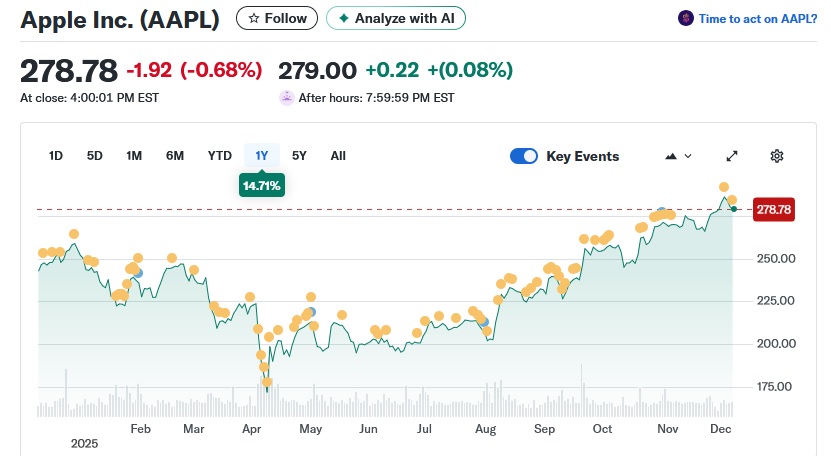The height and width of the screenshot is (456, 831).
Task: Click the mountain chart type icon
Action: point(671,156)
